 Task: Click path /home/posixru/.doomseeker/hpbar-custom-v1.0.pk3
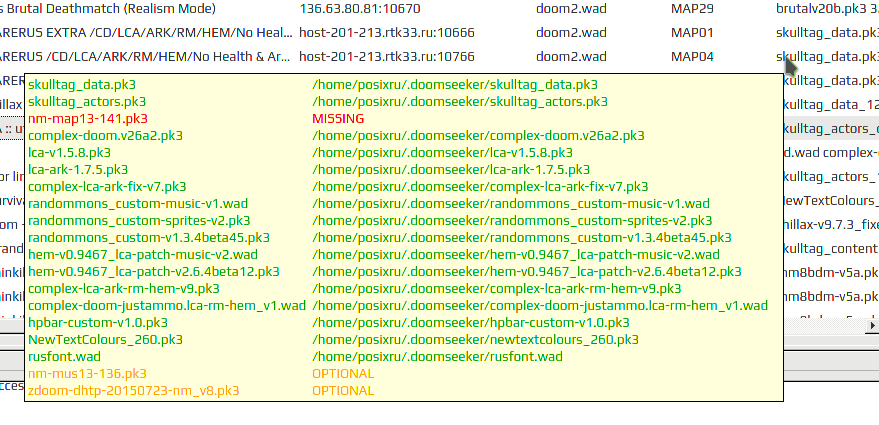[471, 322]
